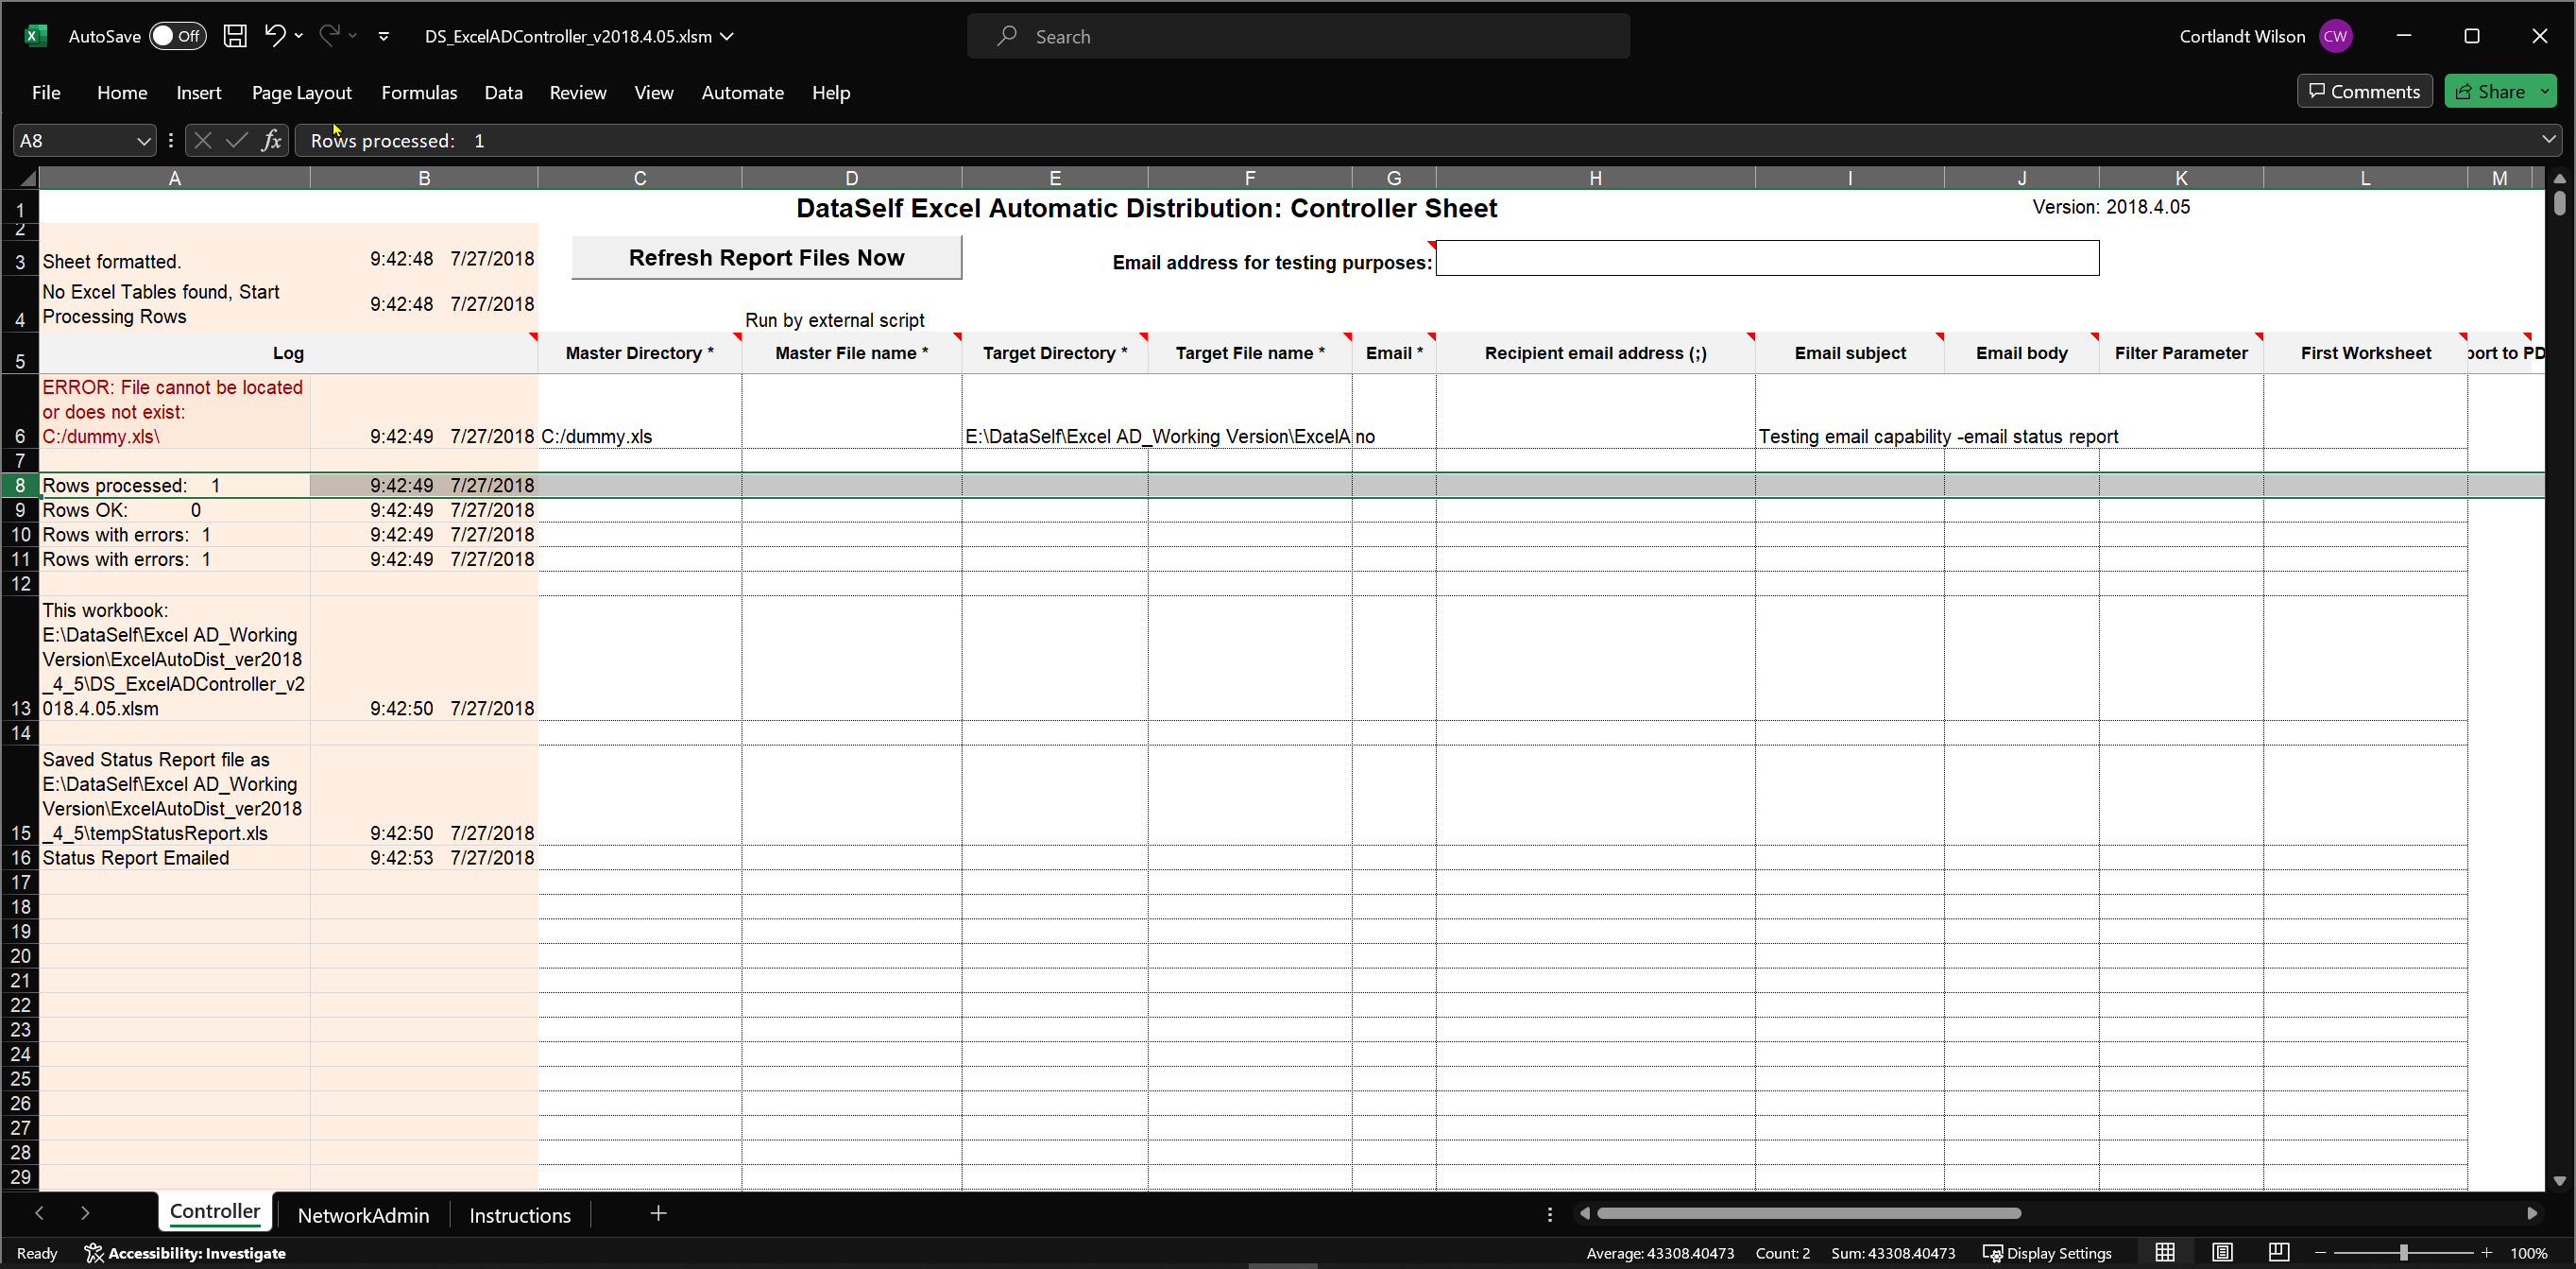
Task: Click the add new sheet plus icon
Action: (658, 1214)
